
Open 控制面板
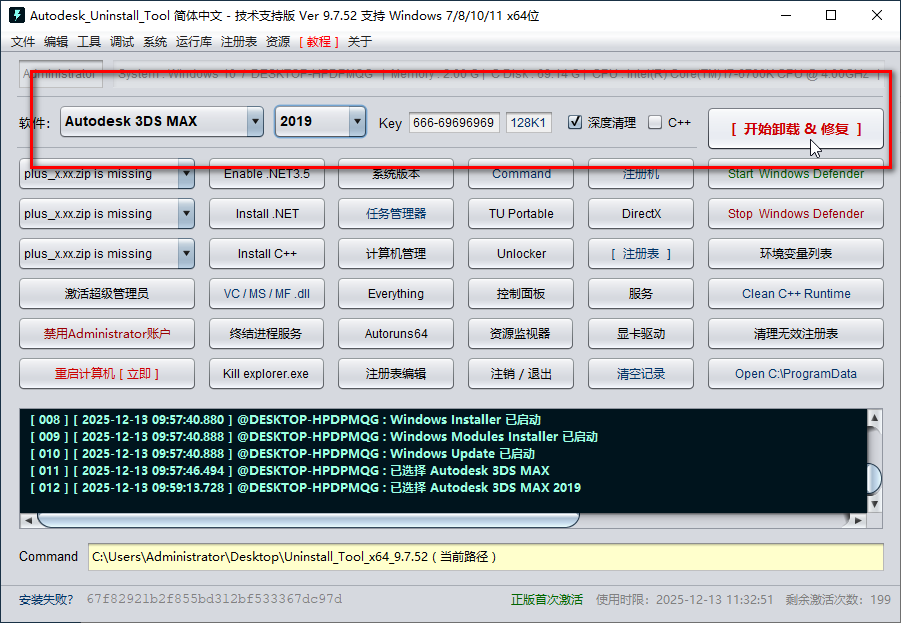click(x=521, y=294)
